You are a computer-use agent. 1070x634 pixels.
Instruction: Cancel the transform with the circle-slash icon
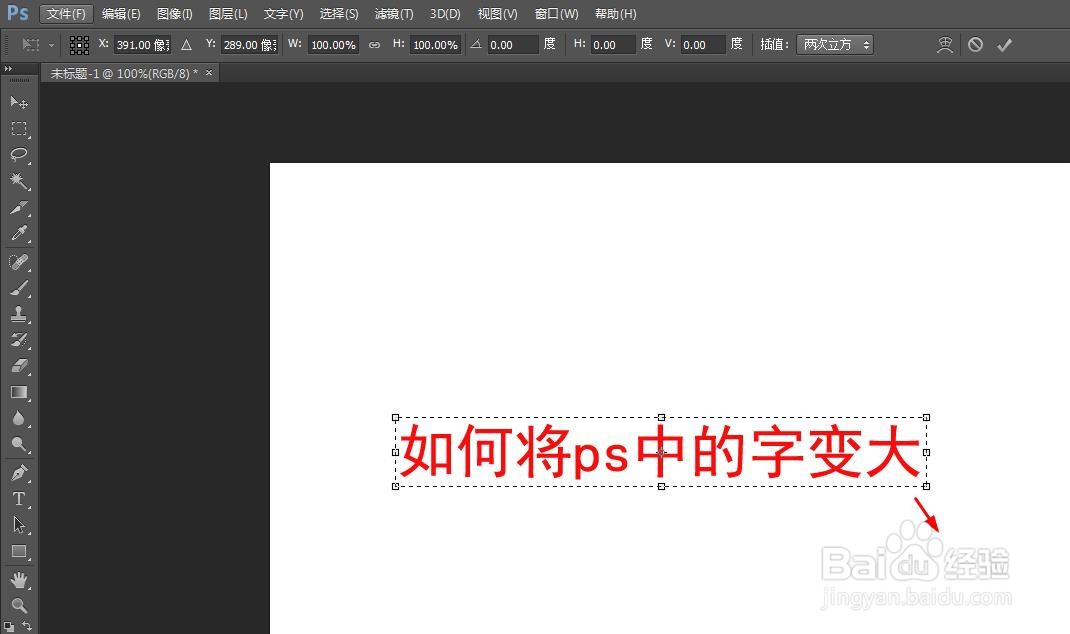click(975, 45)
